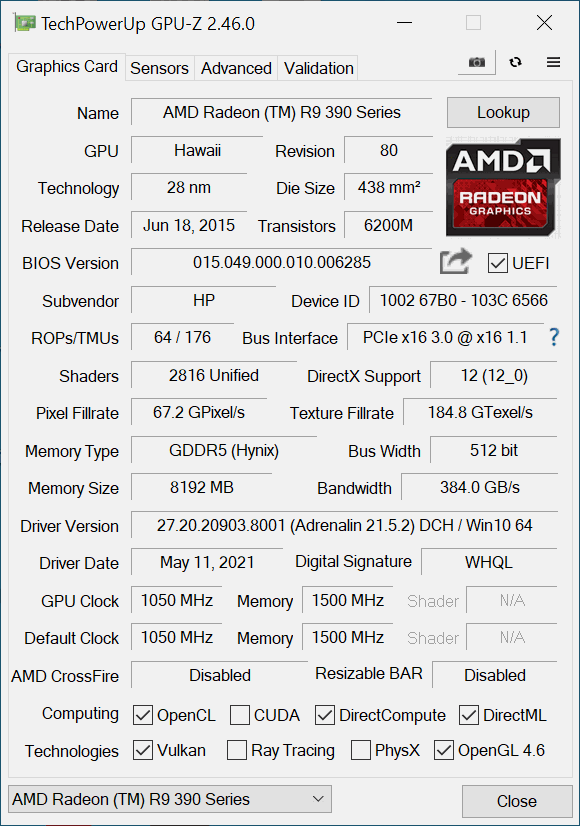Image resolution: width=580 pixels, height=826 pixels.
Task: Enable the CUDA checkbox
Action: click(240, 715)
